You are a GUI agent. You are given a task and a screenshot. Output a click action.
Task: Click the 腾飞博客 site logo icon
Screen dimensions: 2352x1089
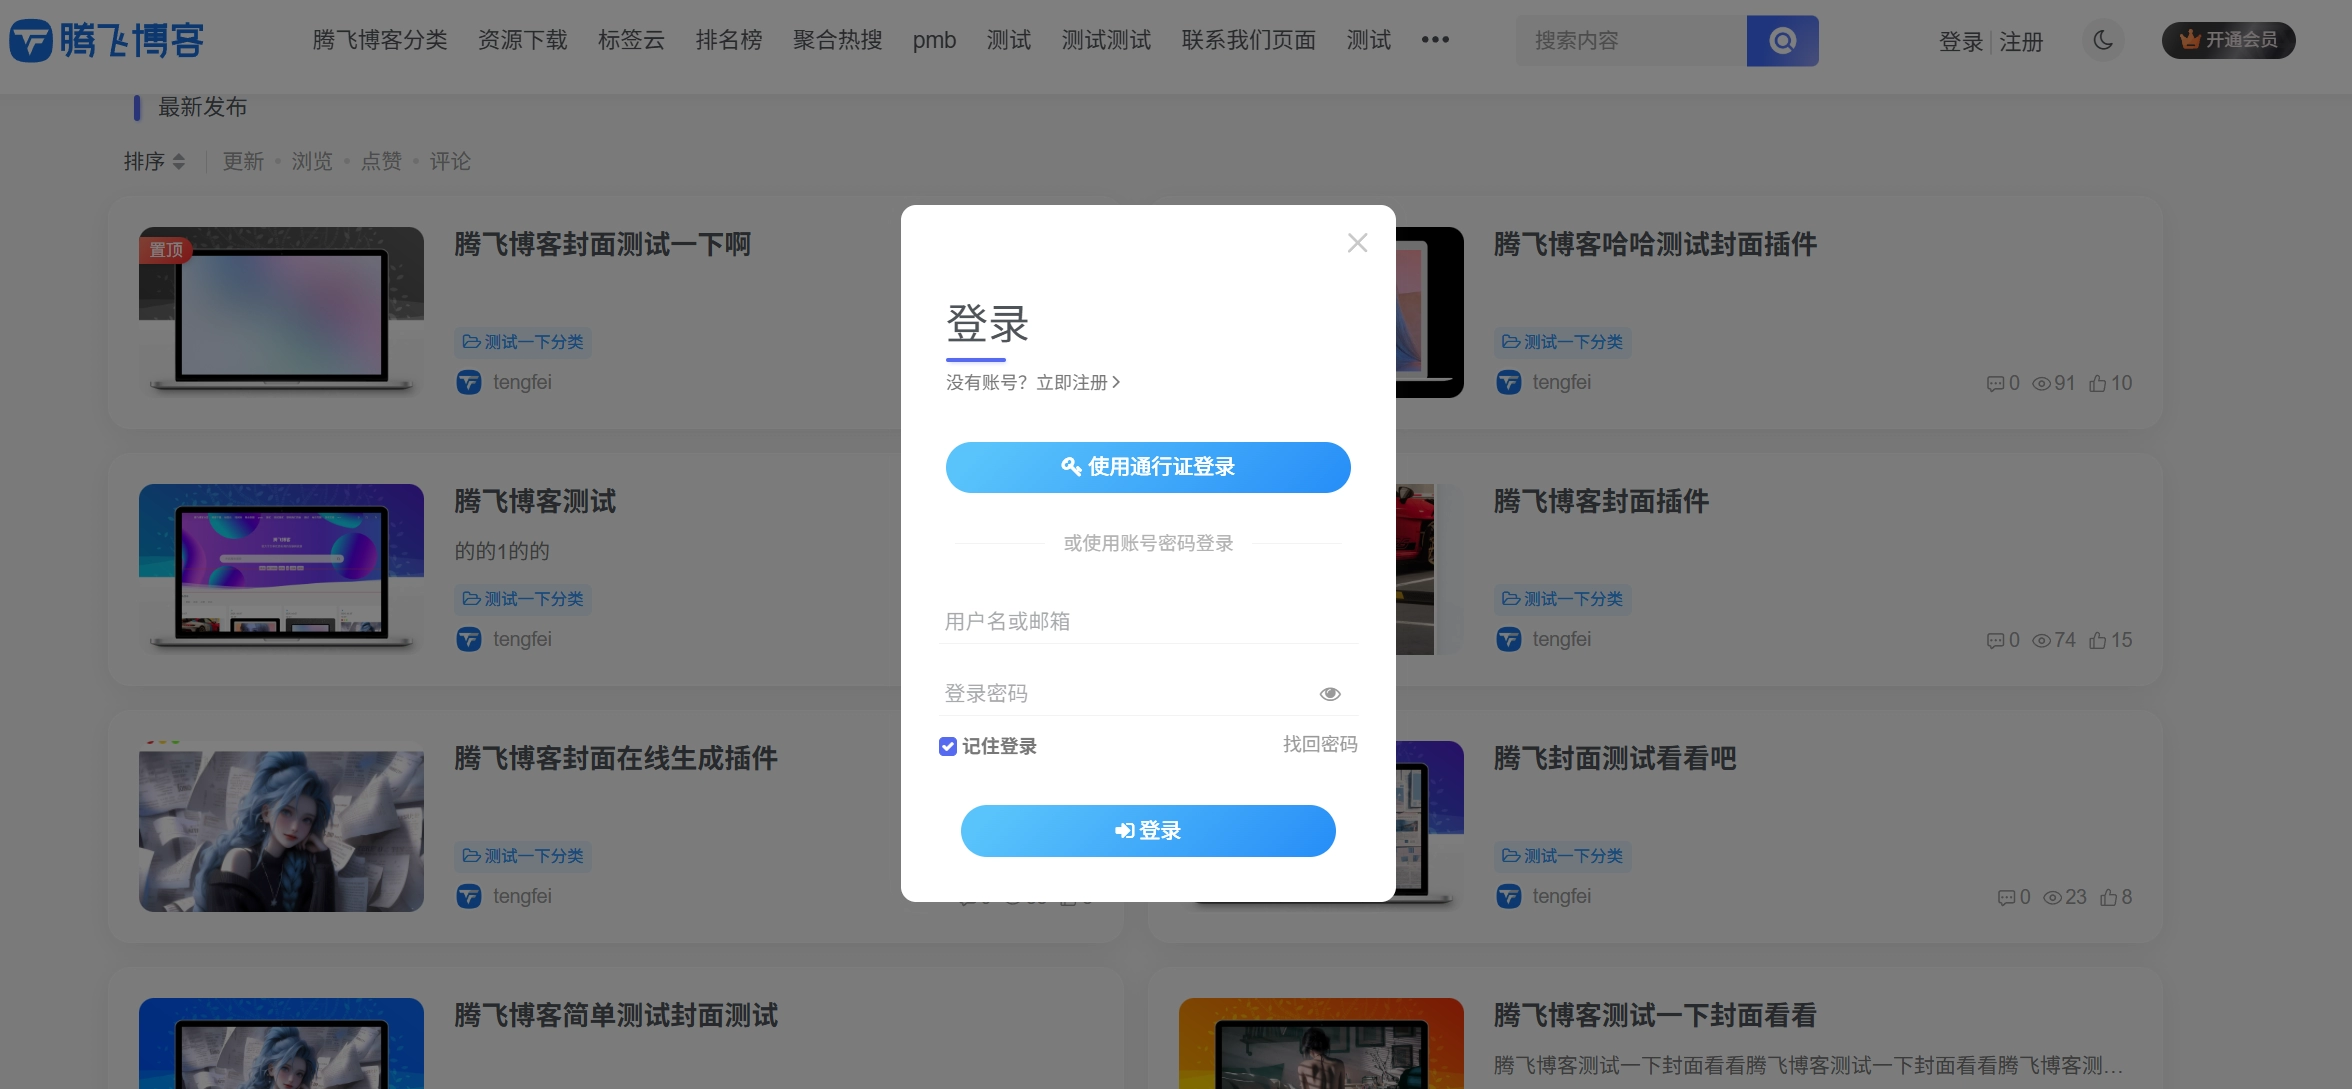pos(29,40)
